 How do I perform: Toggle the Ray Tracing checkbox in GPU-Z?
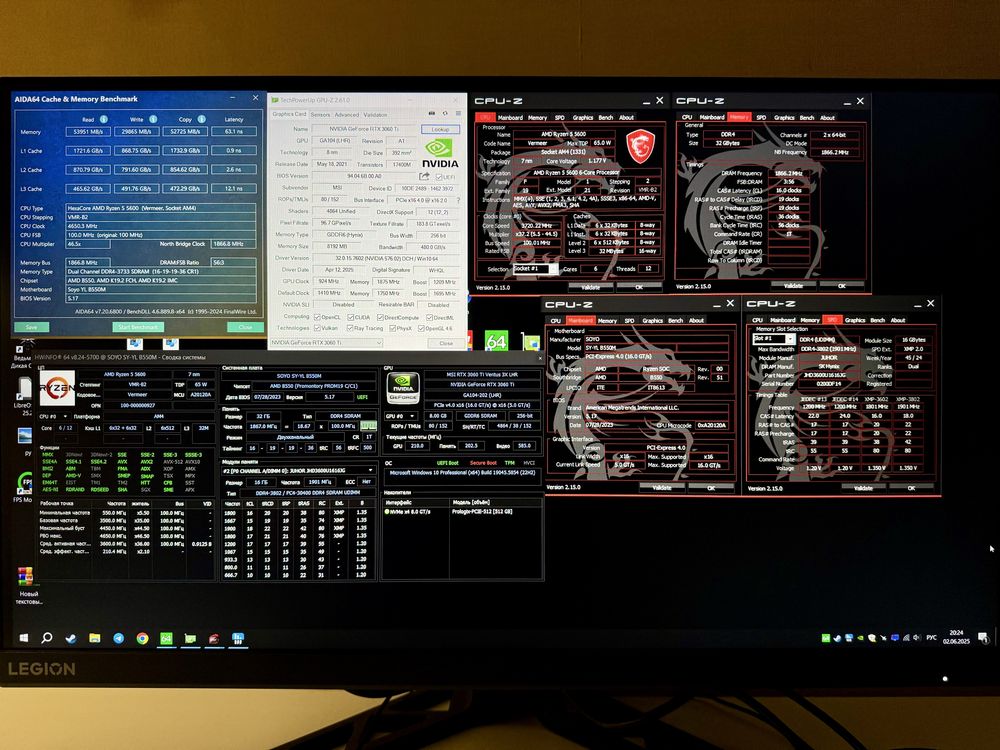[x=350, y=328]
